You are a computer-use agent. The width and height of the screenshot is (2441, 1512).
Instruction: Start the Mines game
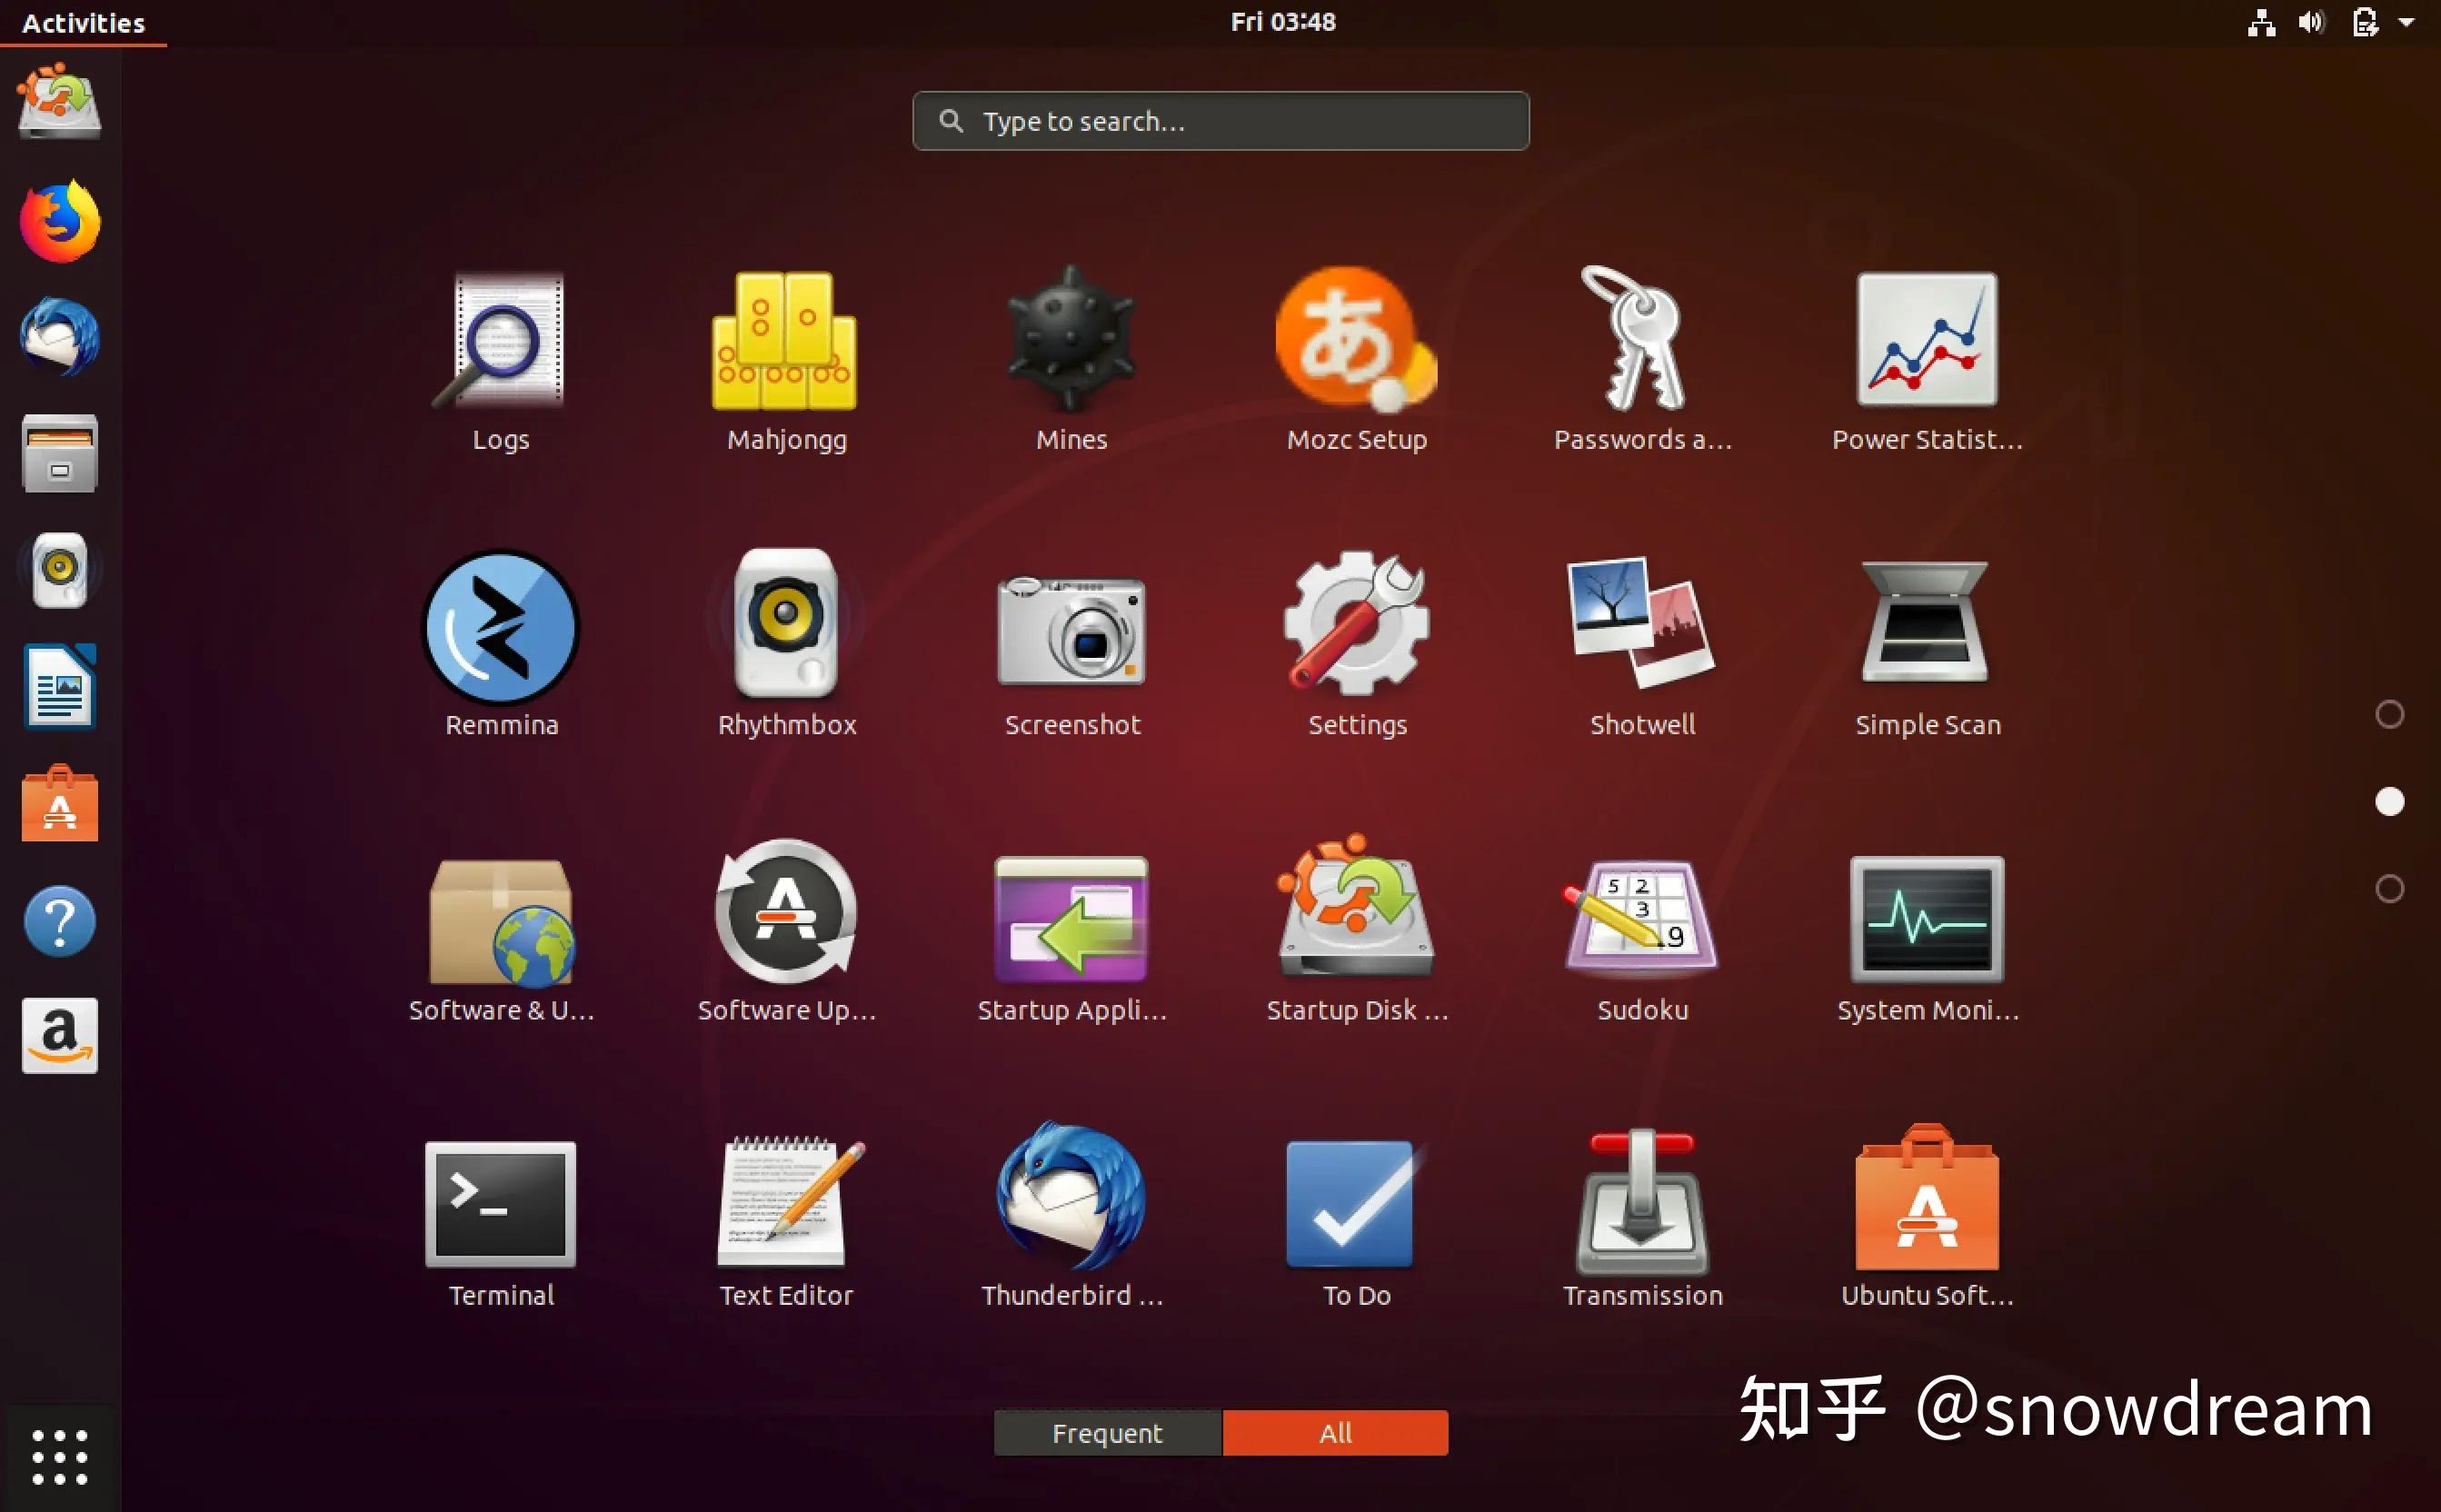[x=1071, y=360]
